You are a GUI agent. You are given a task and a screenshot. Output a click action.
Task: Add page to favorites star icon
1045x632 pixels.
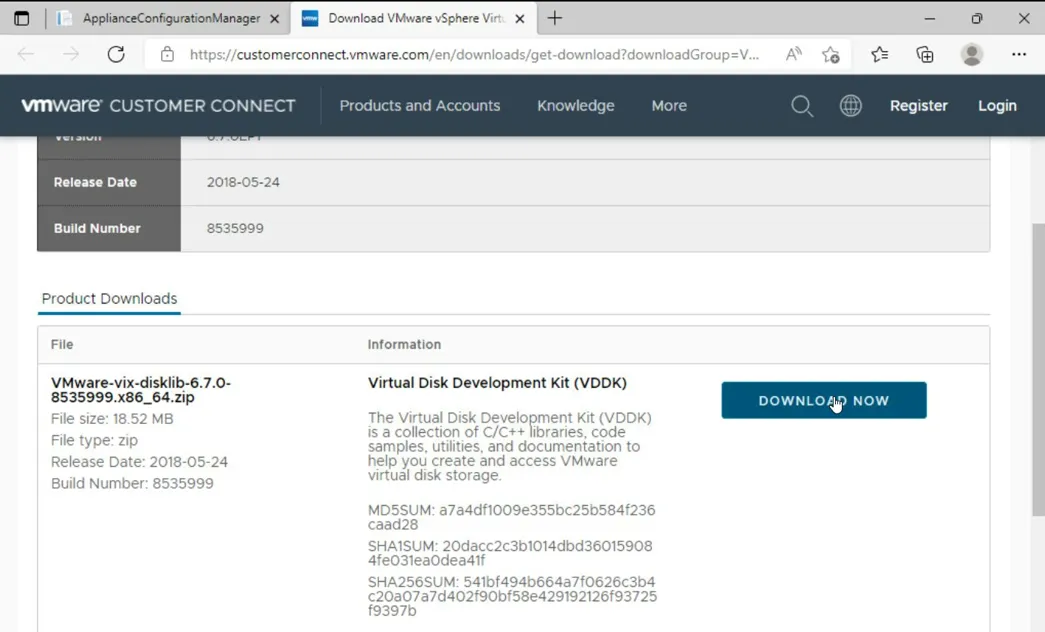tap(830, 54)
